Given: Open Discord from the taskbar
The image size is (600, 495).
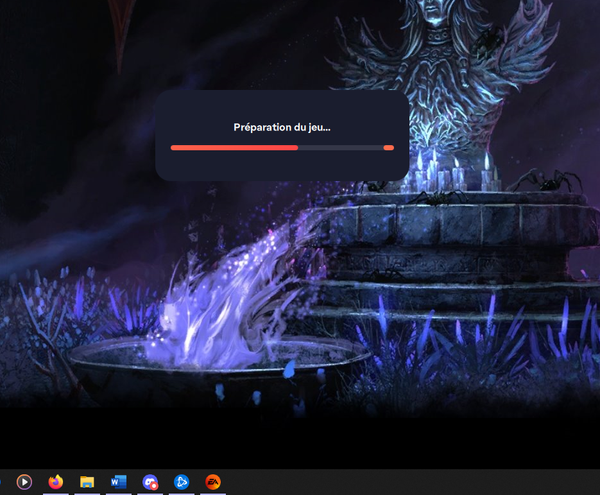Looking at the screenshot, I should (x=150, y=482).
